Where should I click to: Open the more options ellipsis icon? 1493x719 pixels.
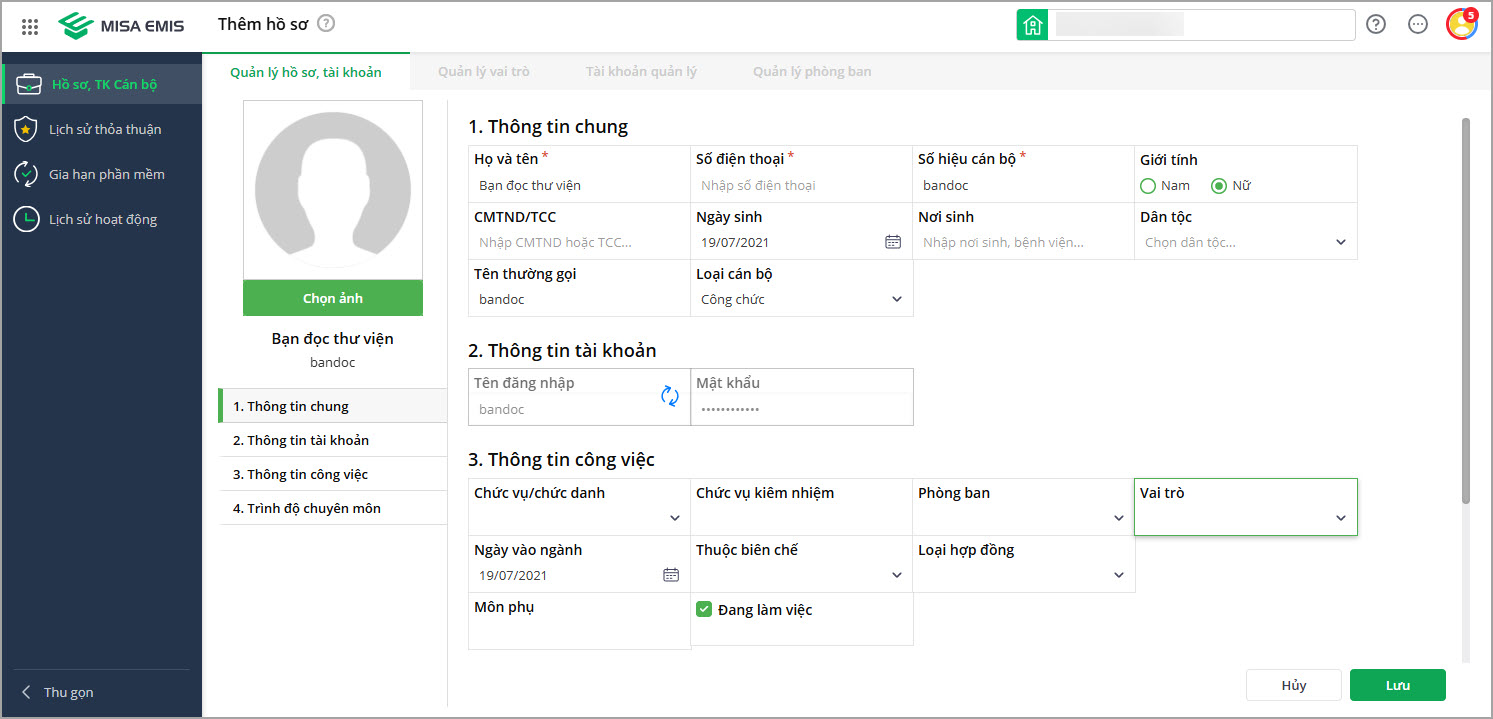pyautogui.click(x=1417, y=25)
